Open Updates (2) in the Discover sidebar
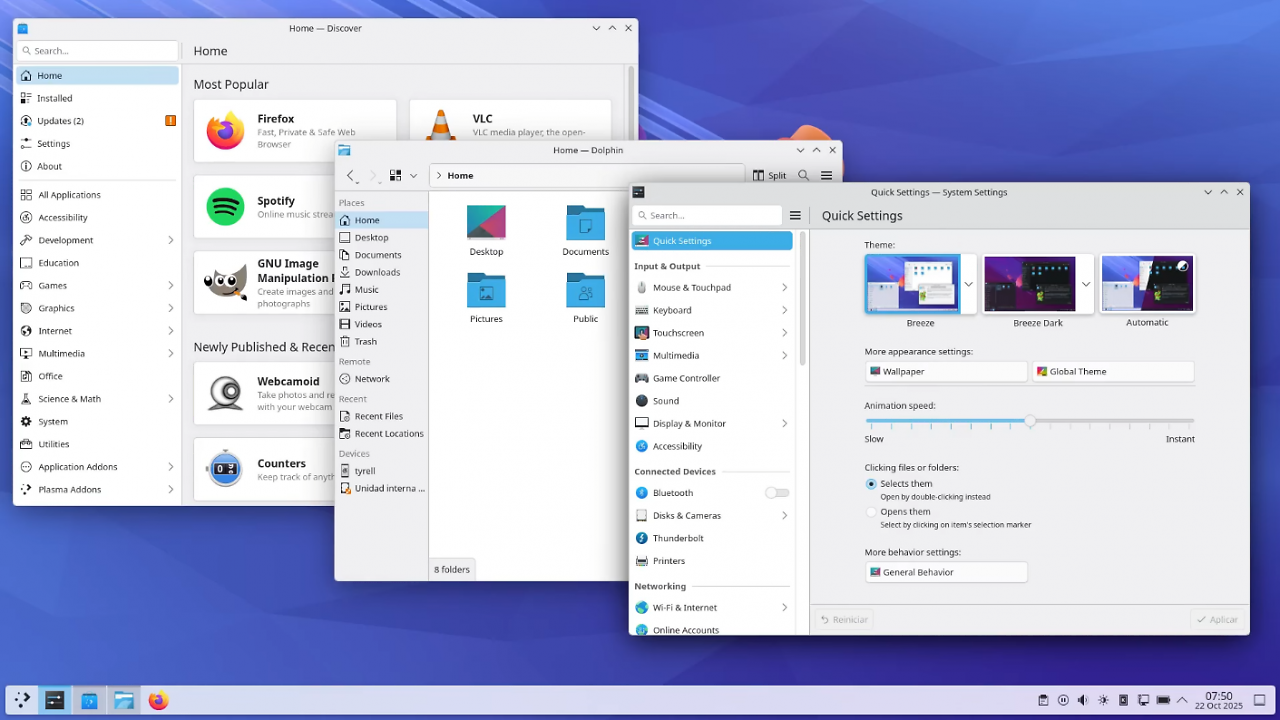The height and width of the screenshot is (720, 1280). [97, 121]
